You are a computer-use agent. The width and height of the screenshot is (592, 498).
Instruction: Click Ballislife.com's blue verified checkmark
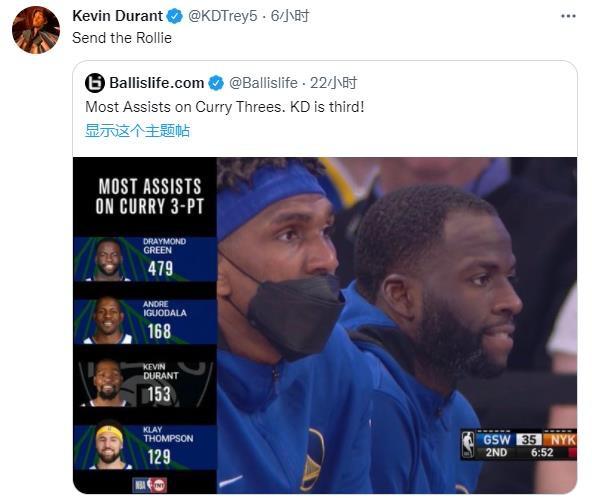point(216,83)
